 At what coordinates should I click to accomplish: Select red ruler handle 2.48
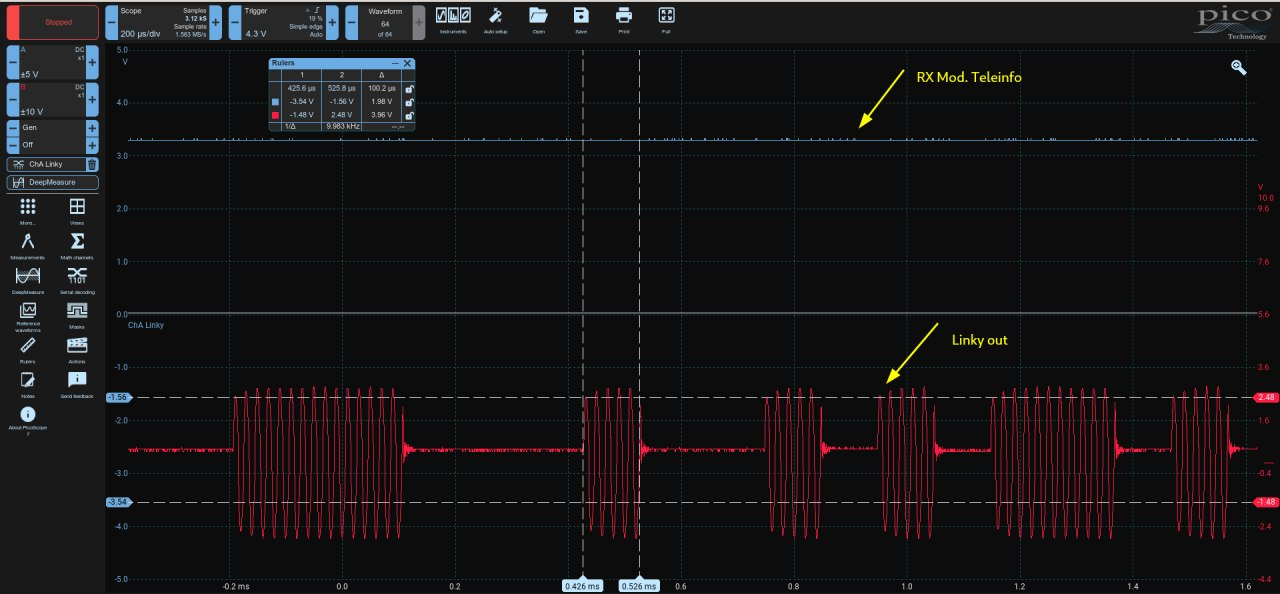pyautogui.click(x=1265, y=397)
